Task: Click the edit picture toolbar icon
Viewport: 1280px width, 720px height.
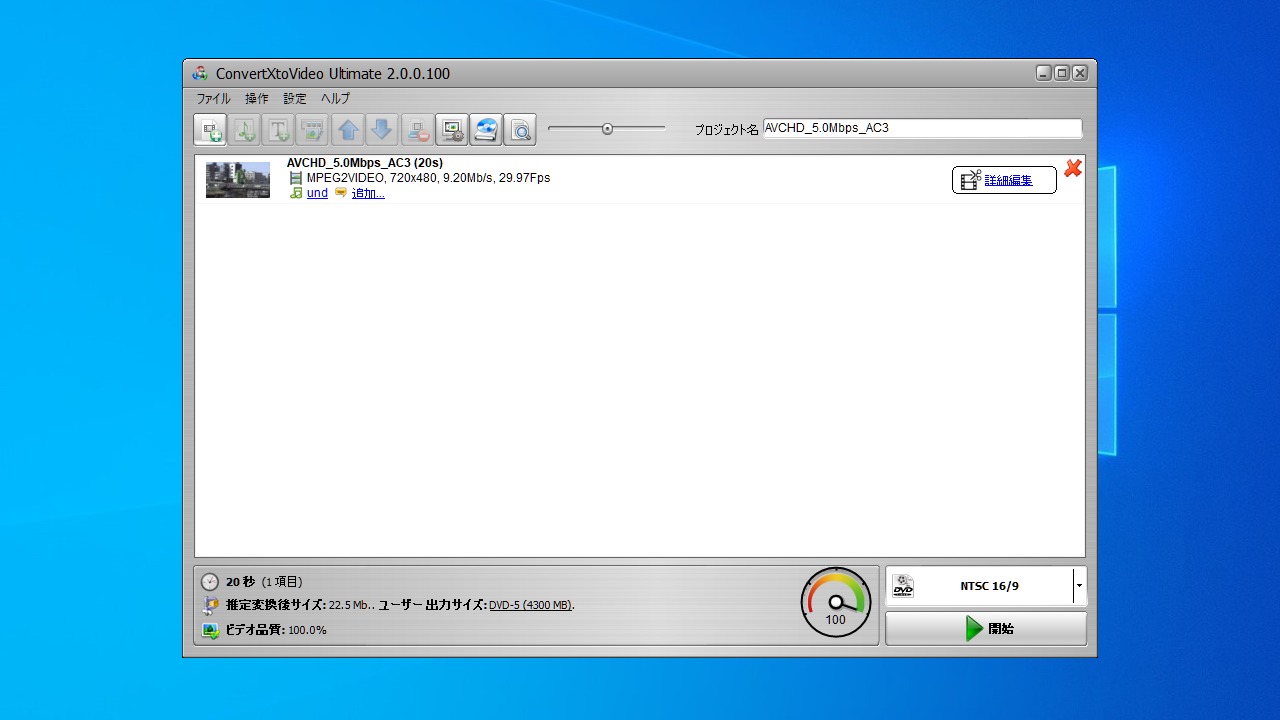Action: 312,130
